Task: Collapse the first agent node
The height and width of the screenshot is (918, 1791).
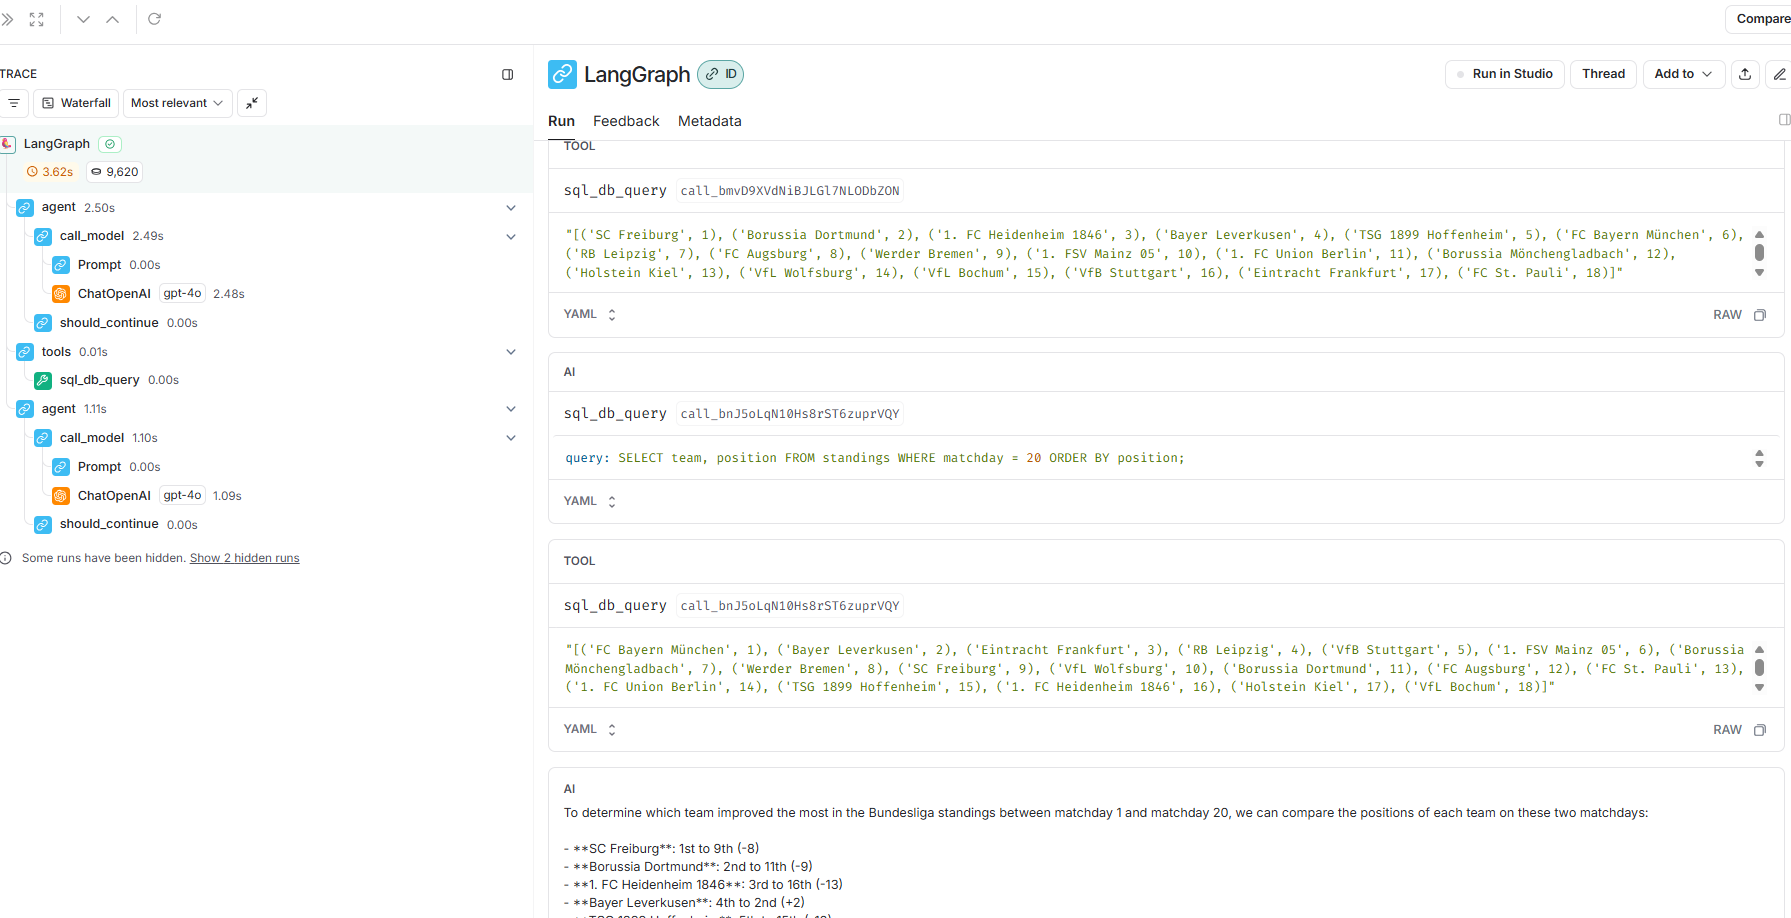Action: [511, 208]
